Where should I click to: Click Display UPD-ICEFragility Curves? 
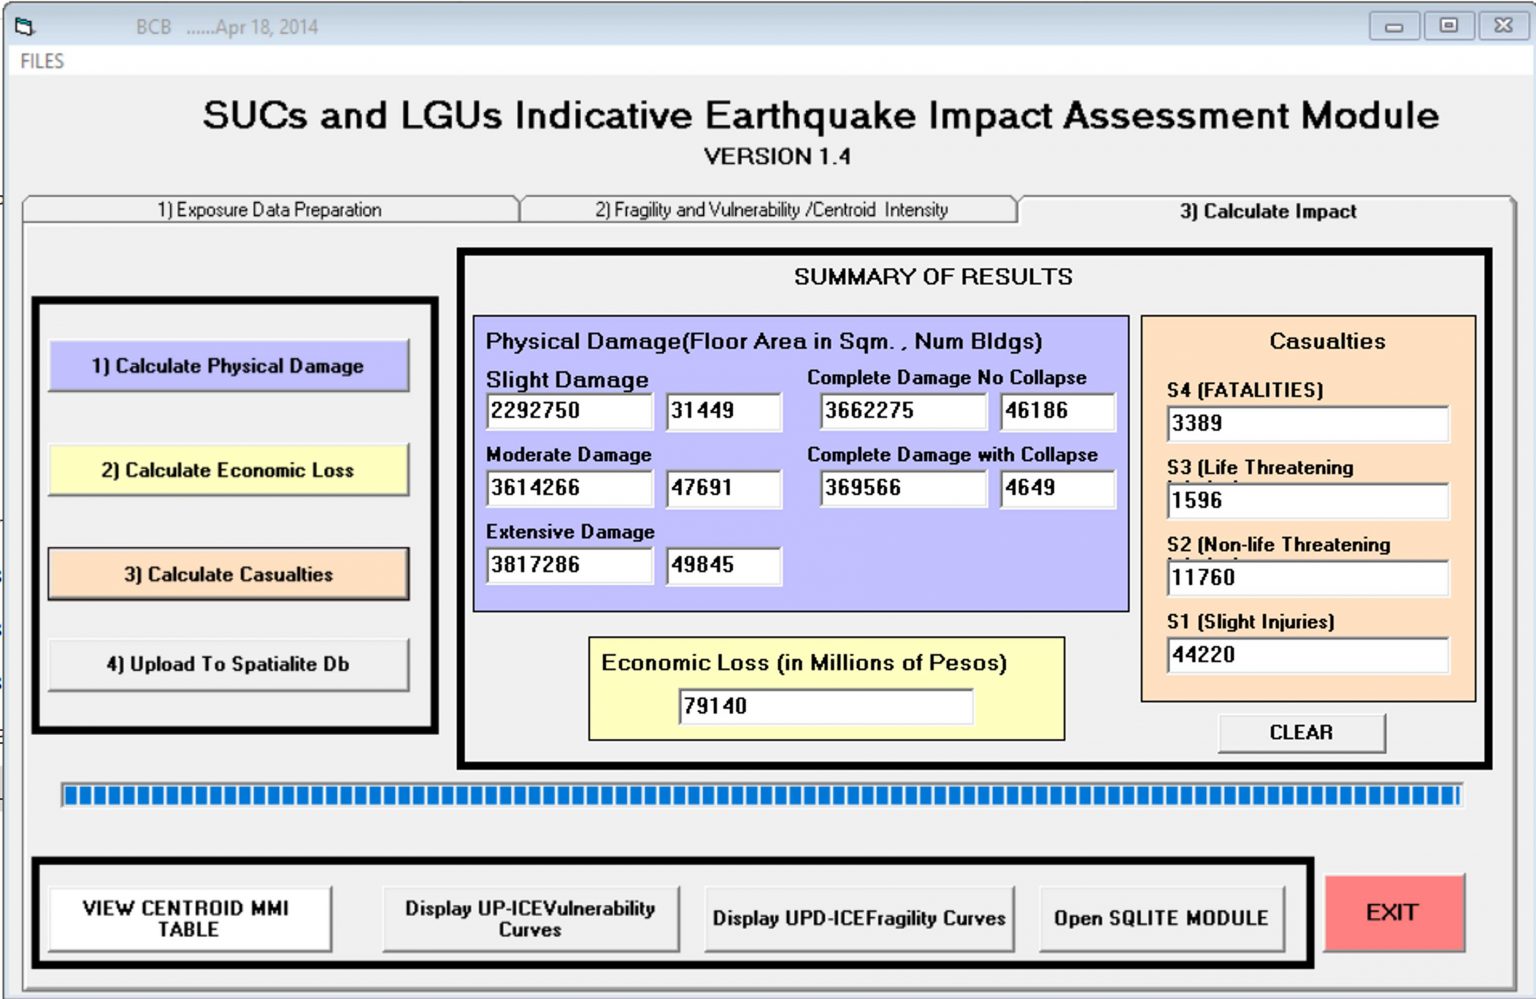860,917
